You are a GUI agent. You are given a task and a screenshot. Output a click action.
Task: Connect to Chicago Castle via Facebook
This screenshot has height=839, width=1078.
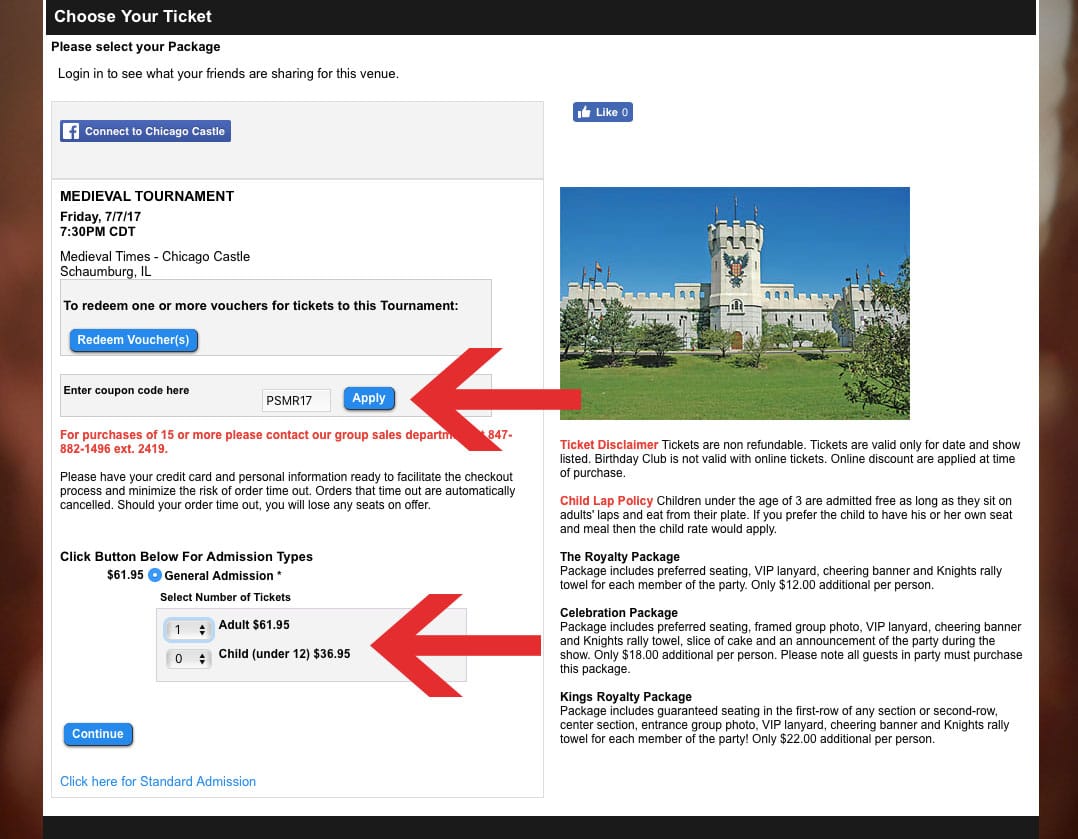pyautogui.click(x=145, y=130)
